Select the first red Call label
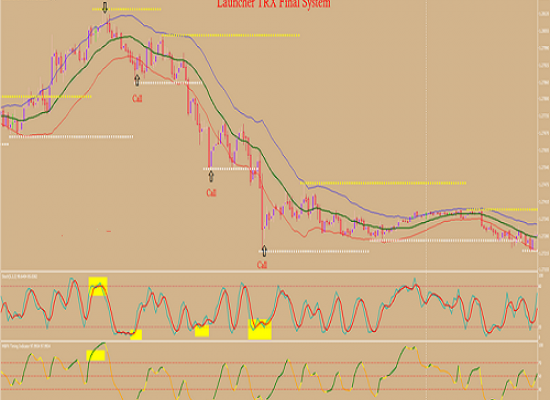 point(137,99)
